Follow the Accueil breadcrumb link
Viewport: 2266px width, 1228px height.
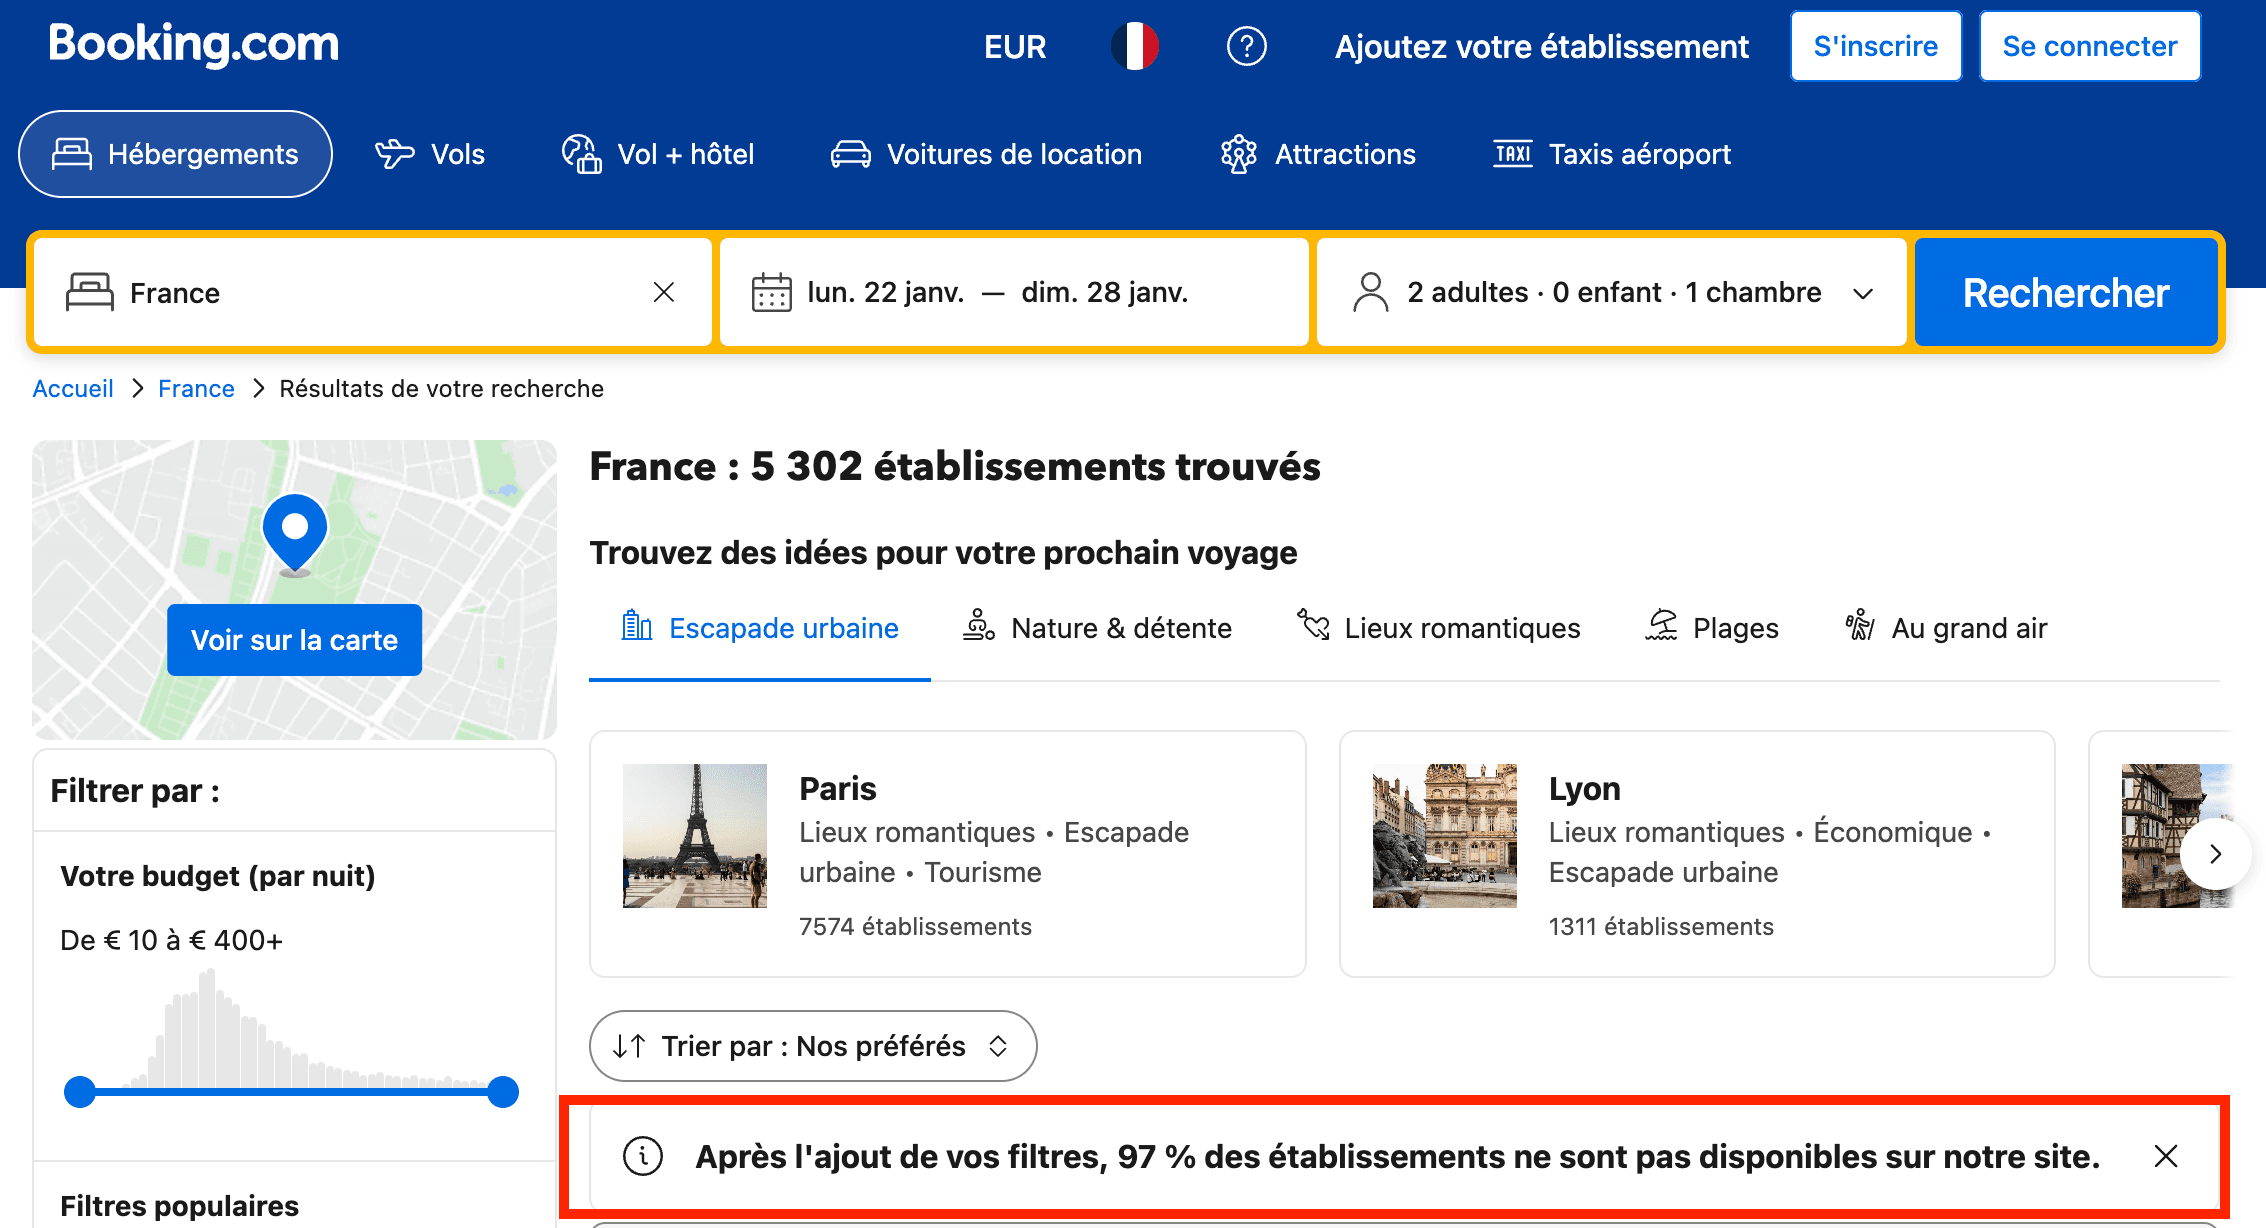click(x=73, y=388)
